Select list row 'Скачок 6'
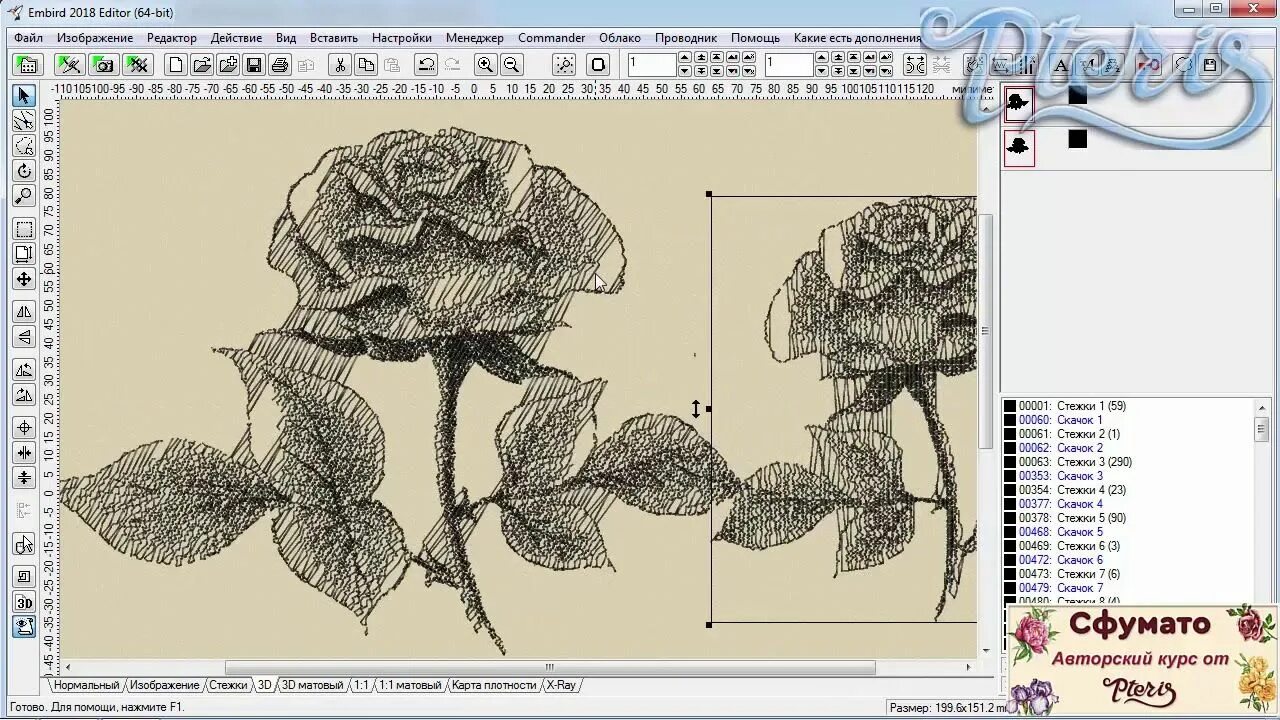1280x720 pixels. (x=1128, y=560)
